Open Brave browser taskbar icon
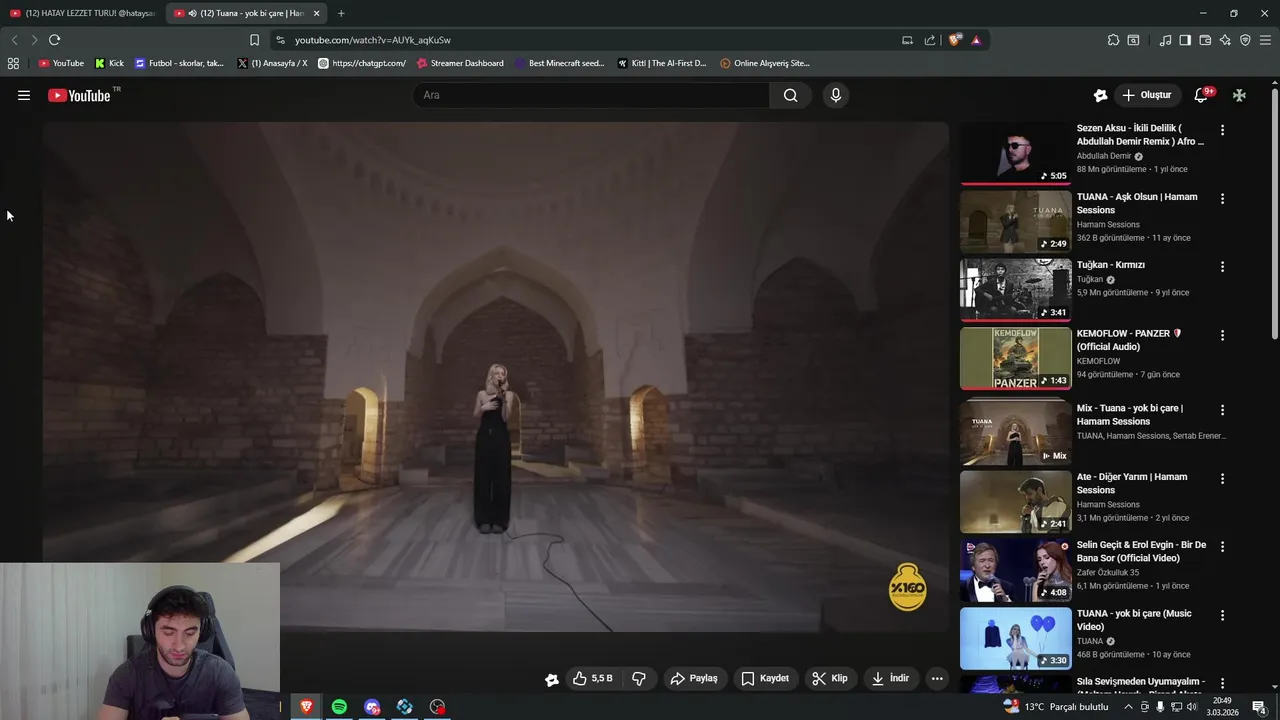 pyautogui.click(x=306, y=707)
